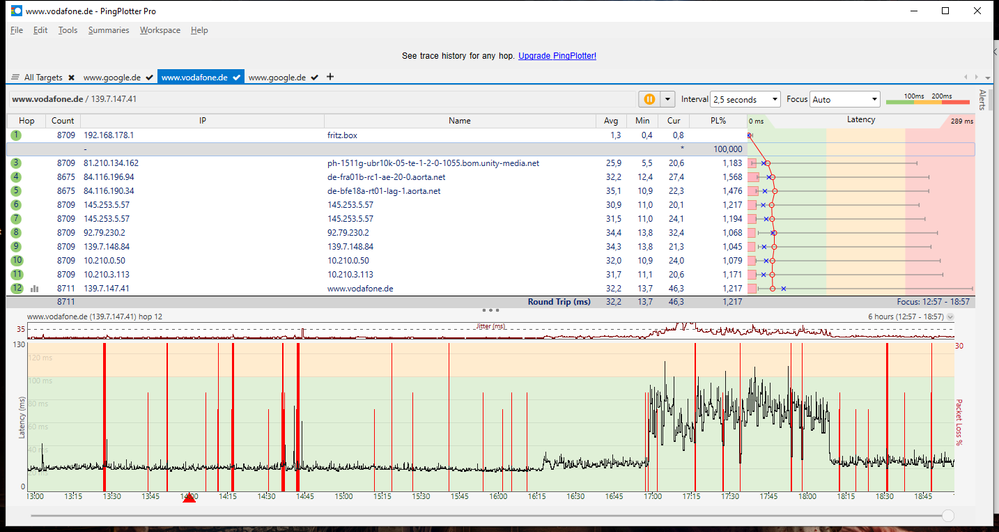Expand the Interval 2,5 seconds dropdown
The width and height of the screenshot is (999, 532).
pos(773,100)
